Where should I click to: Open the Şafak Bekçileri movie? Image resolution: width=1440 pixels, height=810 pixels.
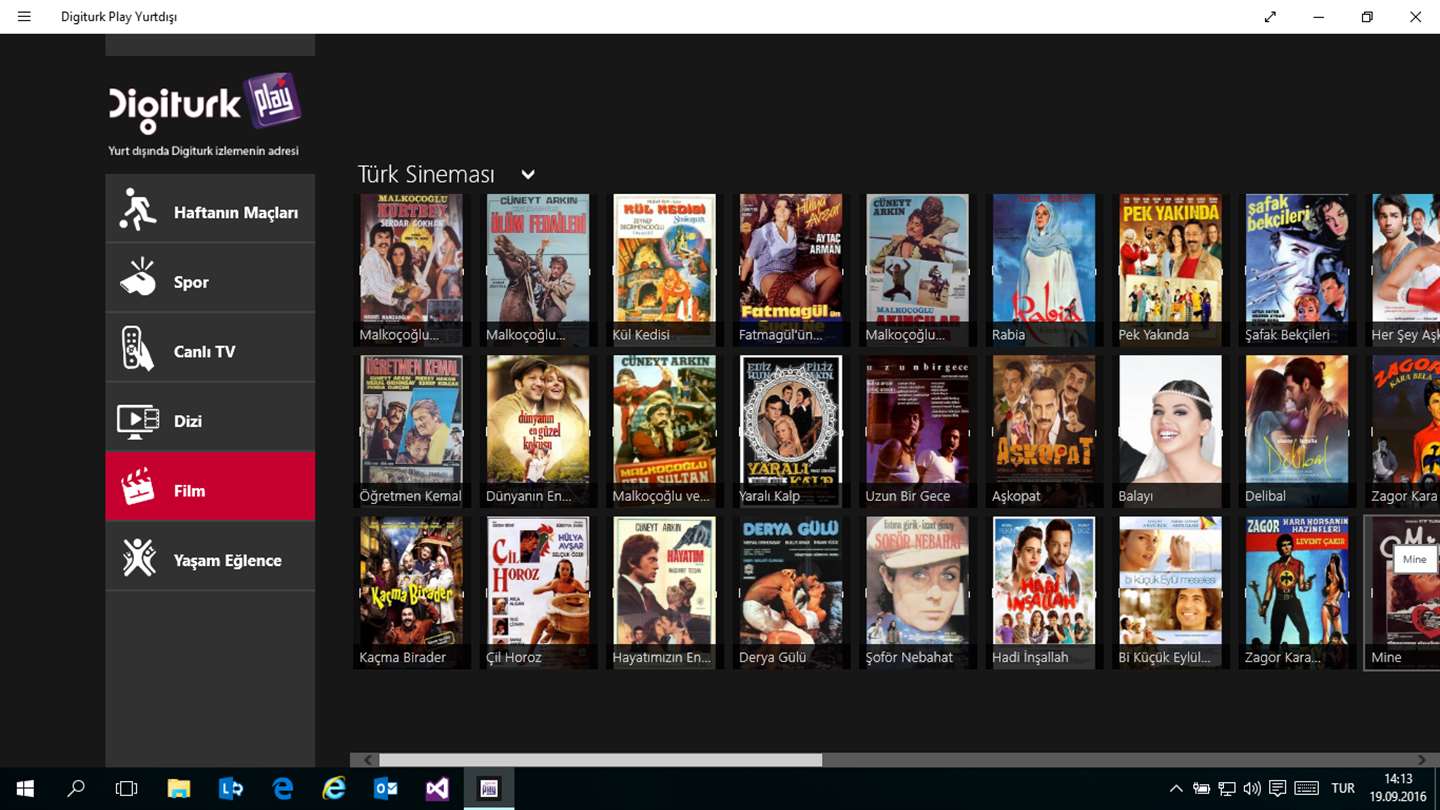(x=1296, y=270)
